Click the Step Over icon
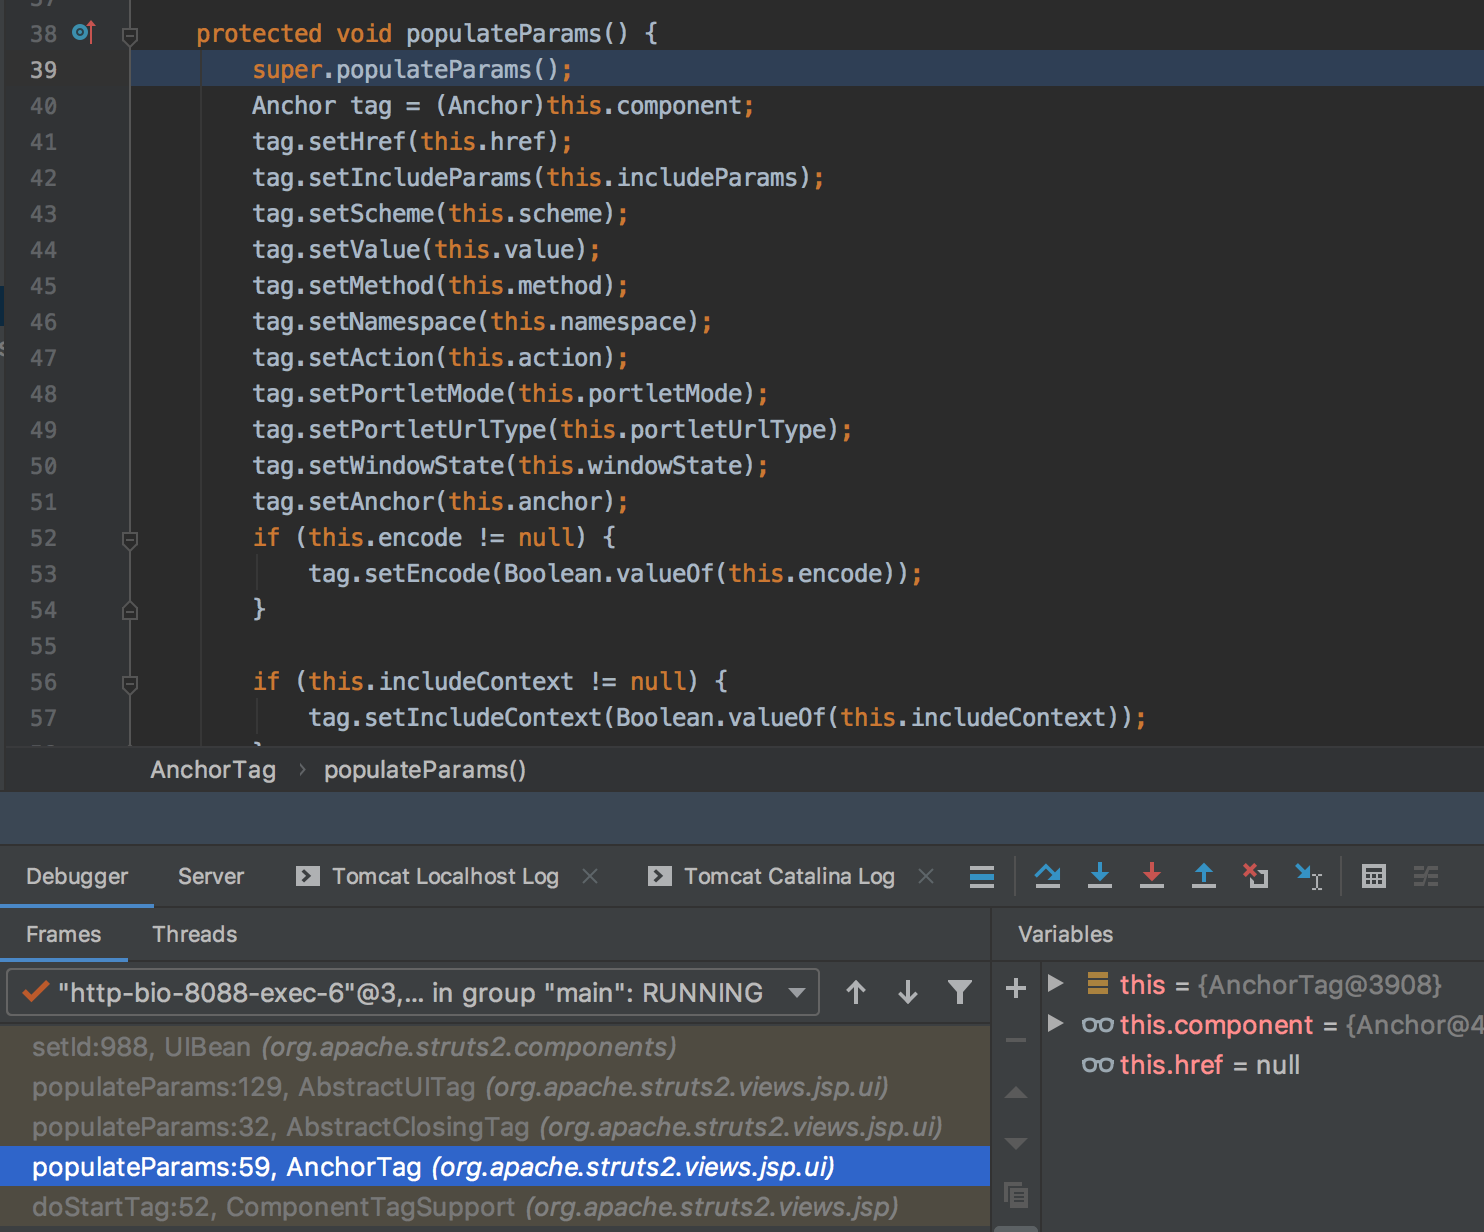Viewport: 1484px width, 1232px height. point(1048,876)
